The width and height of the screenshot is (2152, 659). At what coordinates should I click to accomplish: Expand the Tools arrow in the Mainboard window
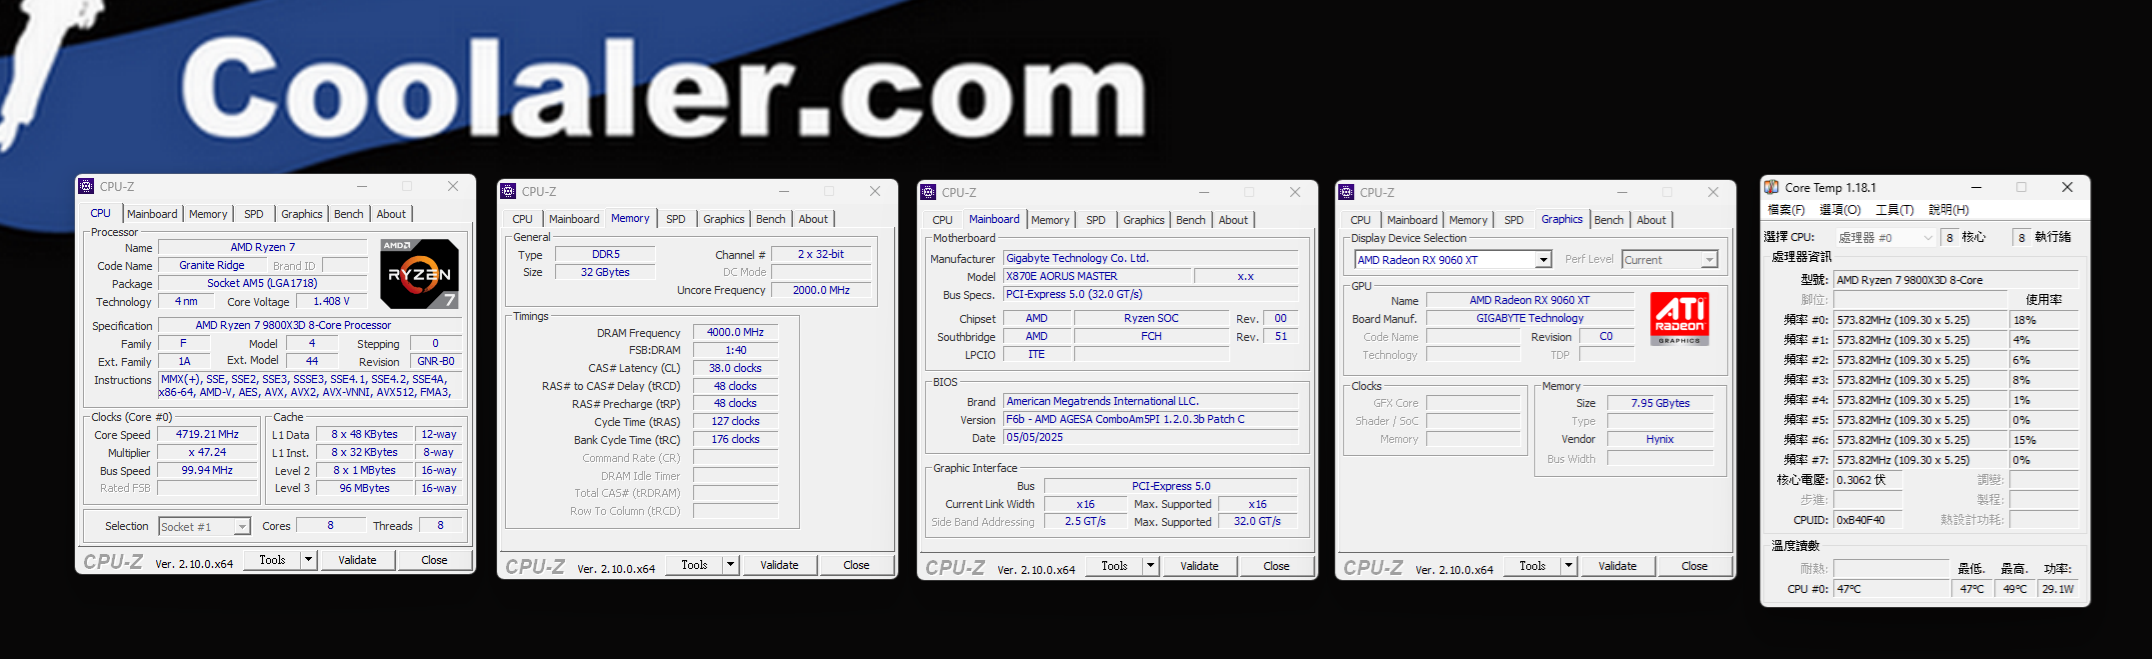tap(1150, 566)
